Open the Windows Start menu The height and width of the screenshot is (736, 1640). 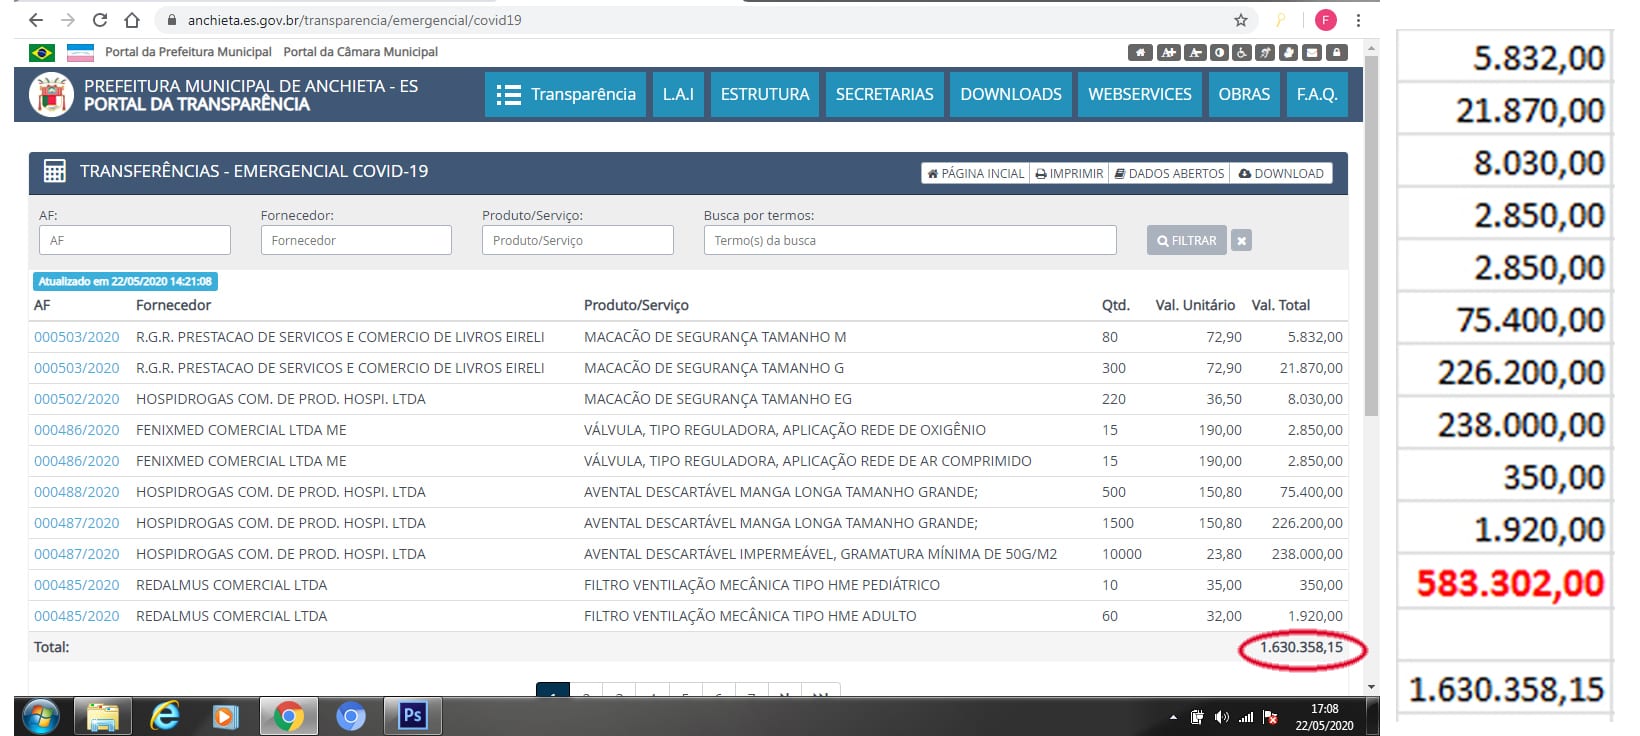tap(41, 716)
